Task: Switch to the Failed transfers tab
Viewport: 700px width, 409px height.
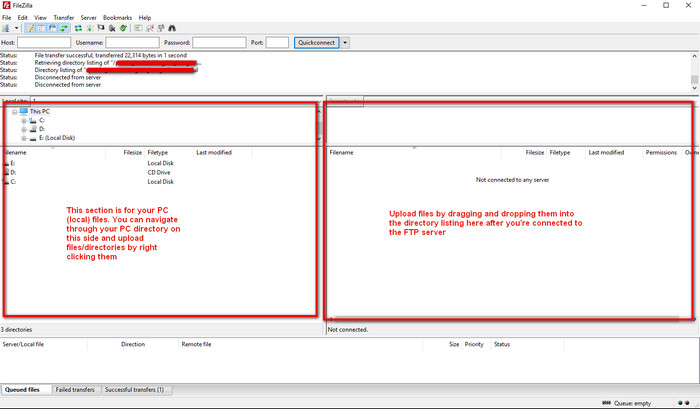Action: (x=75, y=390)
